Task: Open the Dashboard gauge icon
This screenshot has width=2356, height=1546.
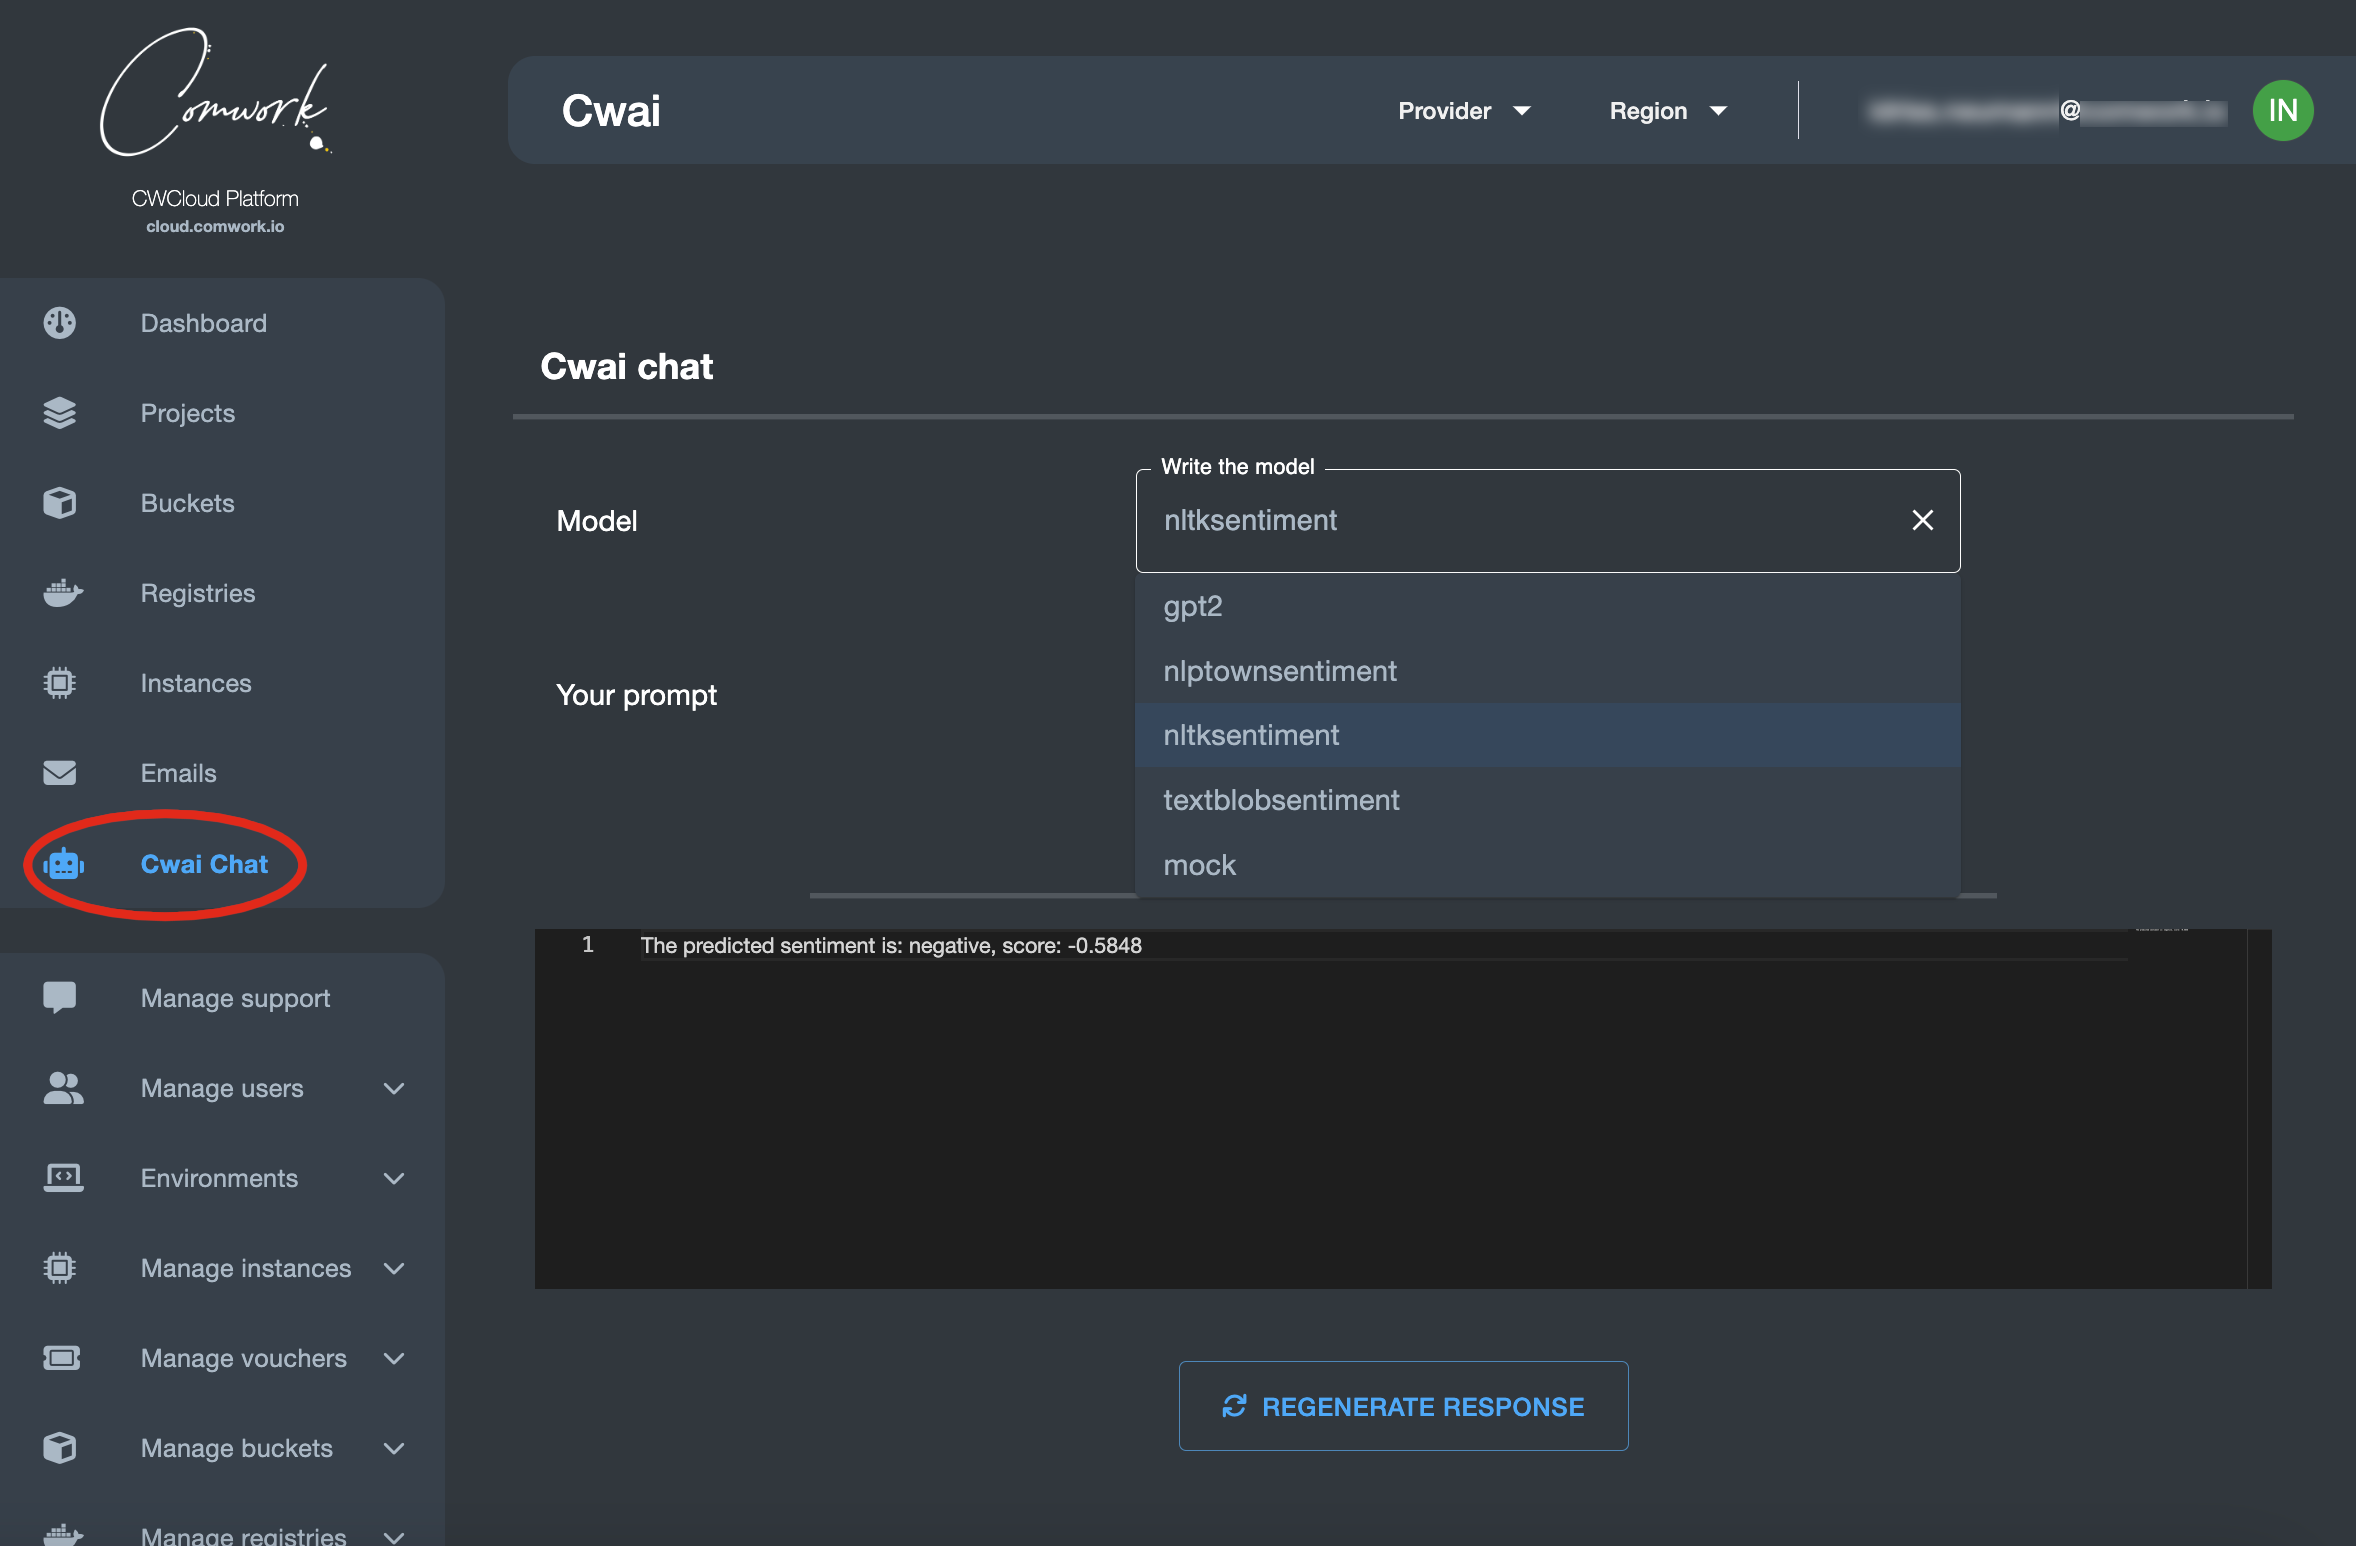Action: (x=60, y=323)
